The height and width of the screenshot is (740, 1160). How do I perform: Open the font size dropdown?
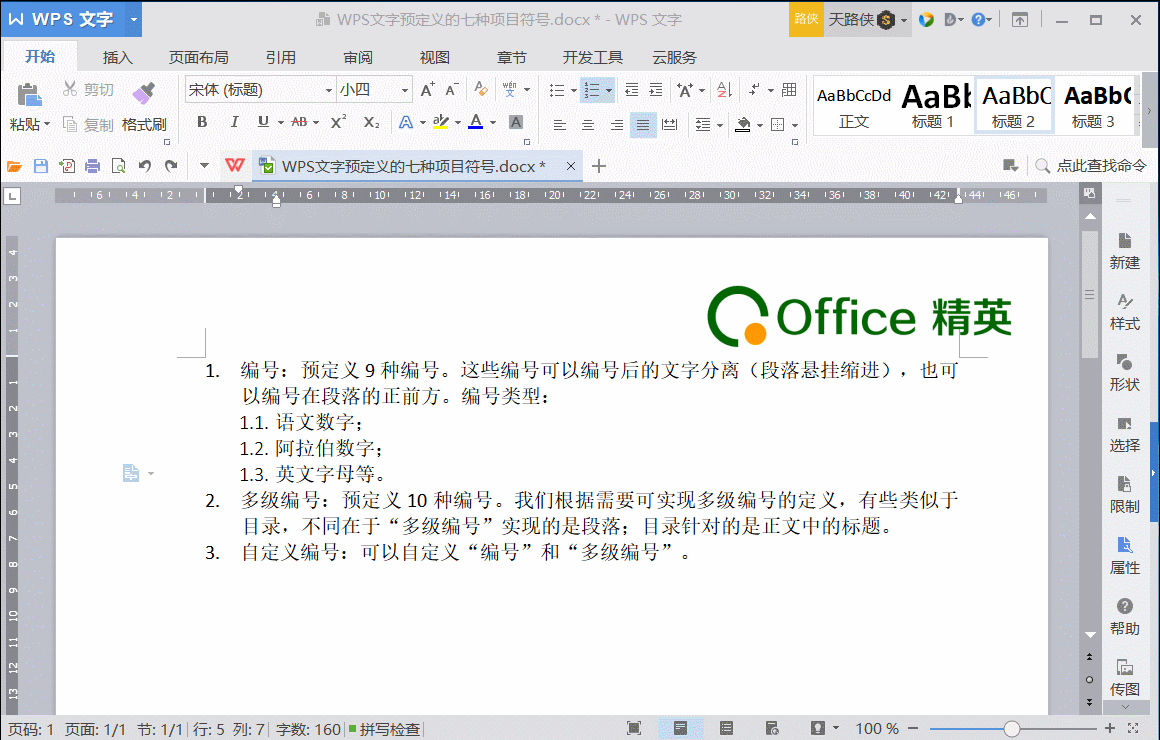pos(405,89)
